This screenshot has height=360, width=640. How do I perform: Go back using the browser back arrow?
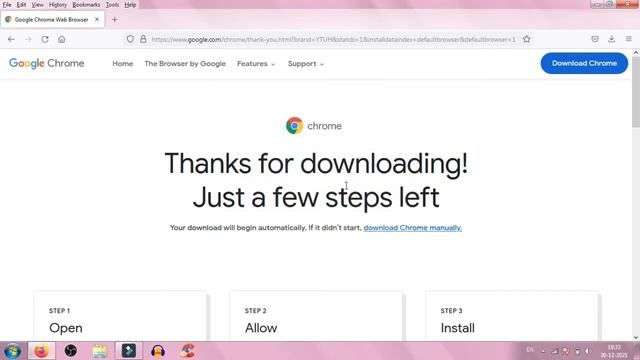point(11,40)
